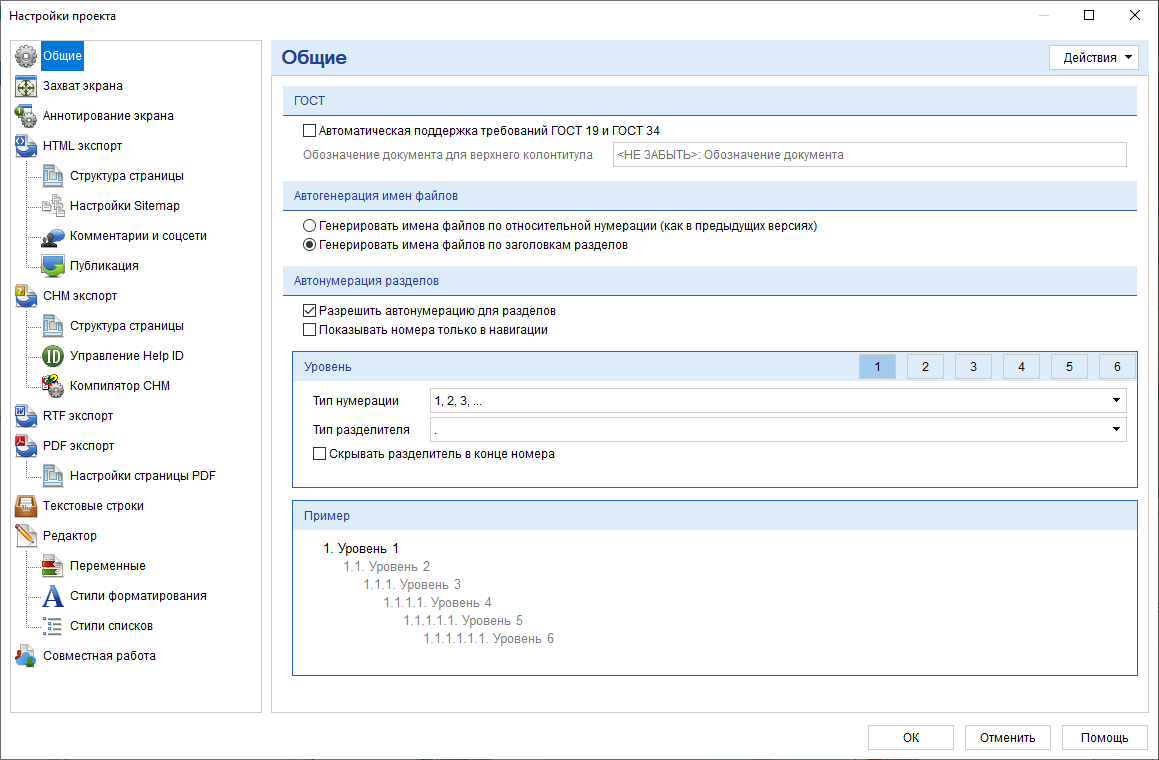The image size is (1159, 760).
Task: Select the Стили форматирования icon
Action: click(53, 596)
